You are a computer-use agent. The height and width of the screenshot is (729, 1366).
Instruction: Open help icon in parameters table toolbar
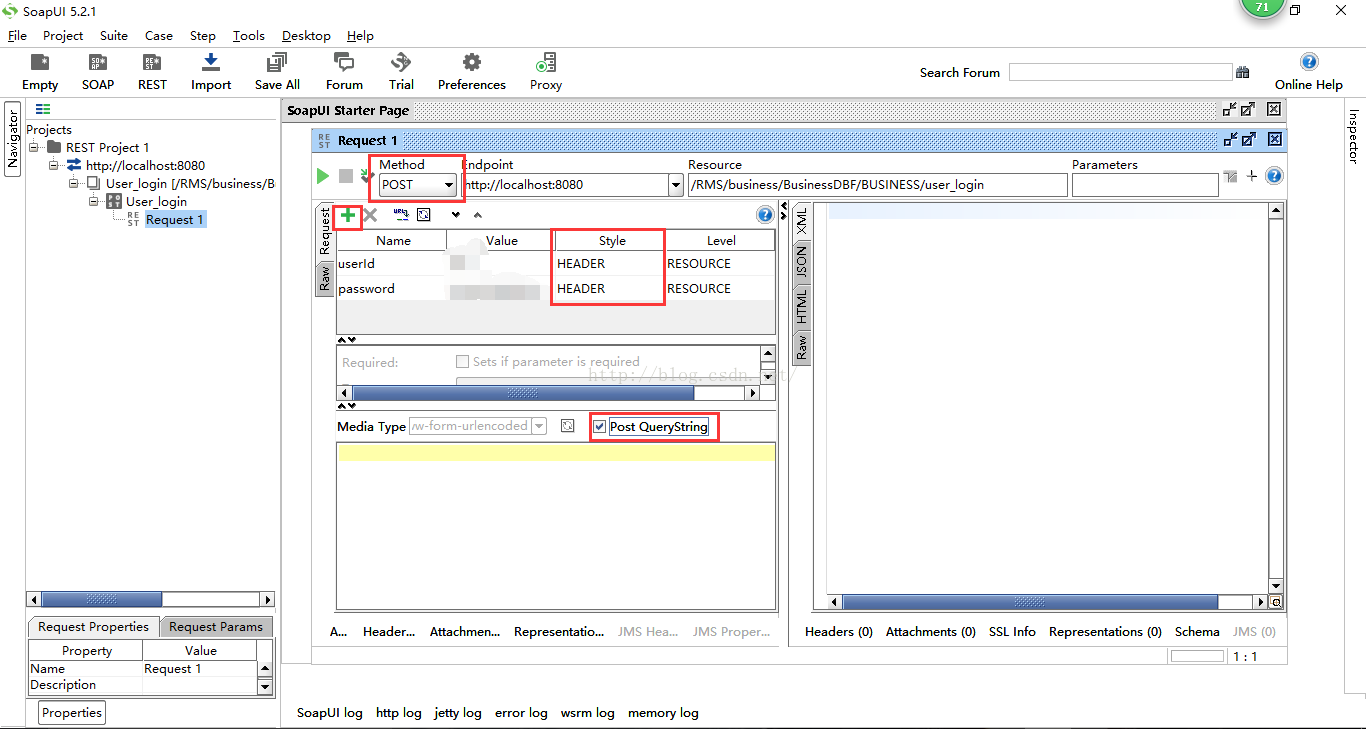[765, 215]
